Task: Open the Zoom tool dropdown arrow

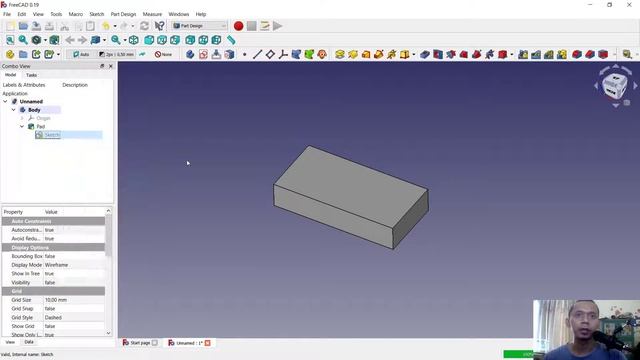Action: point(124,40)
